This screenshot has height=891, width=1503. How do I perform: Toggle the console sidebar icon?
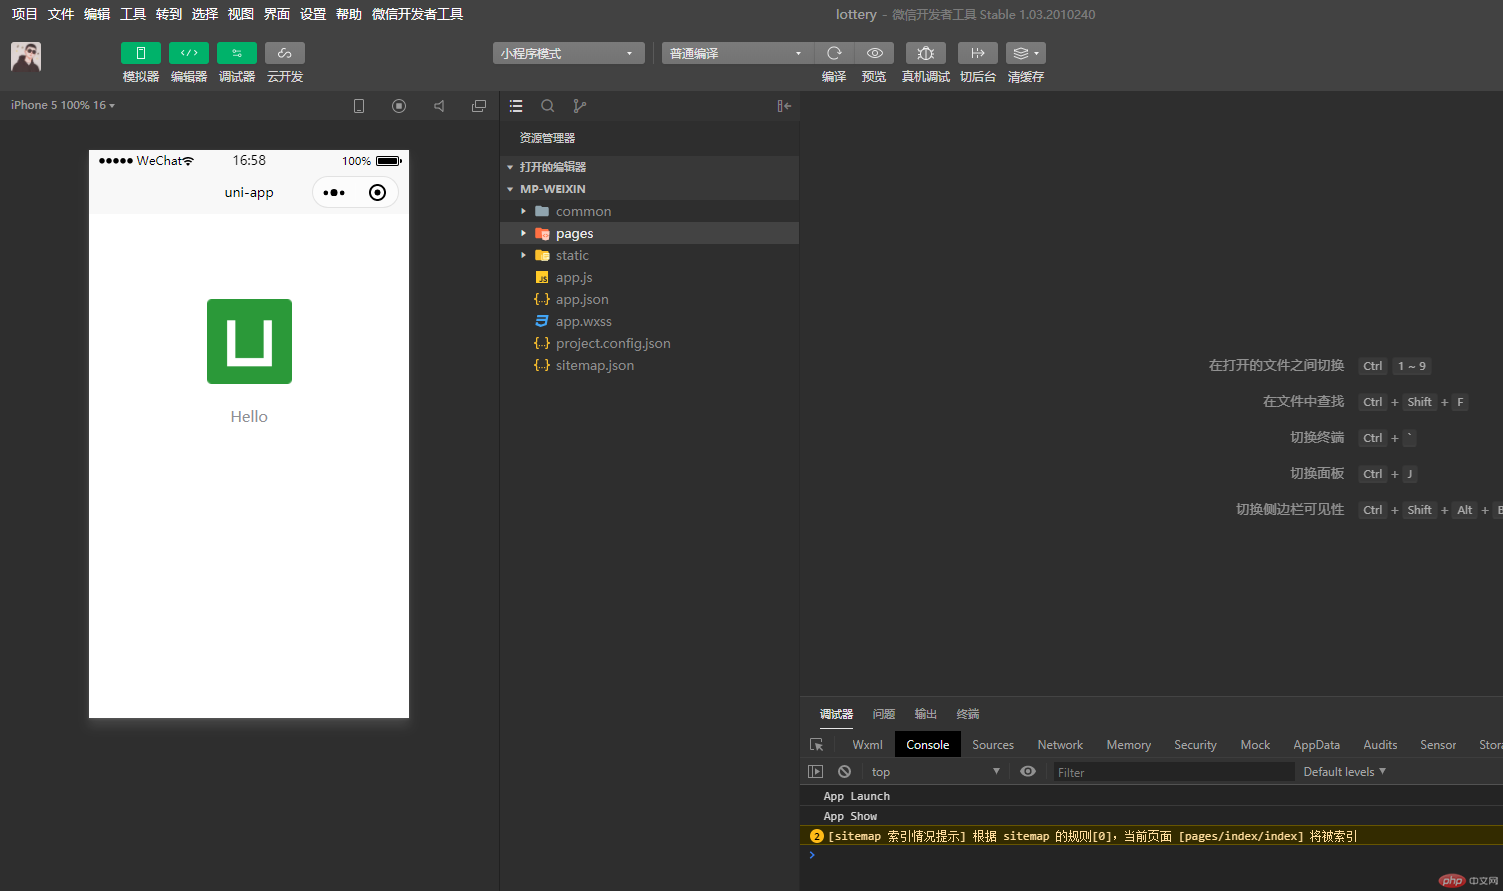(x=816, y=772)
